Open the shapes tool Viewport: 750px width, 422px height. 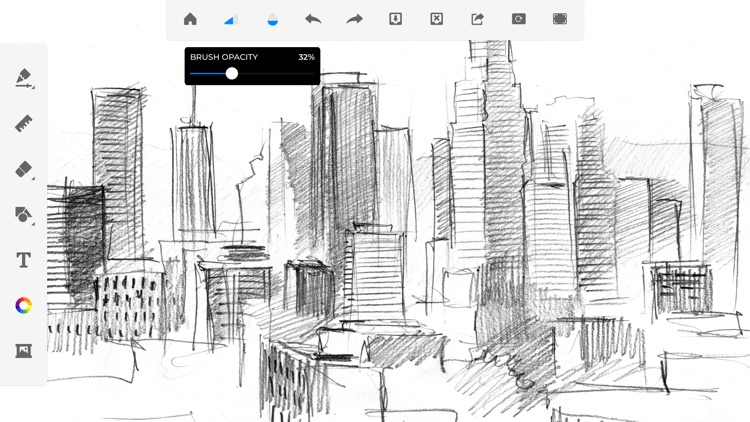24,215
